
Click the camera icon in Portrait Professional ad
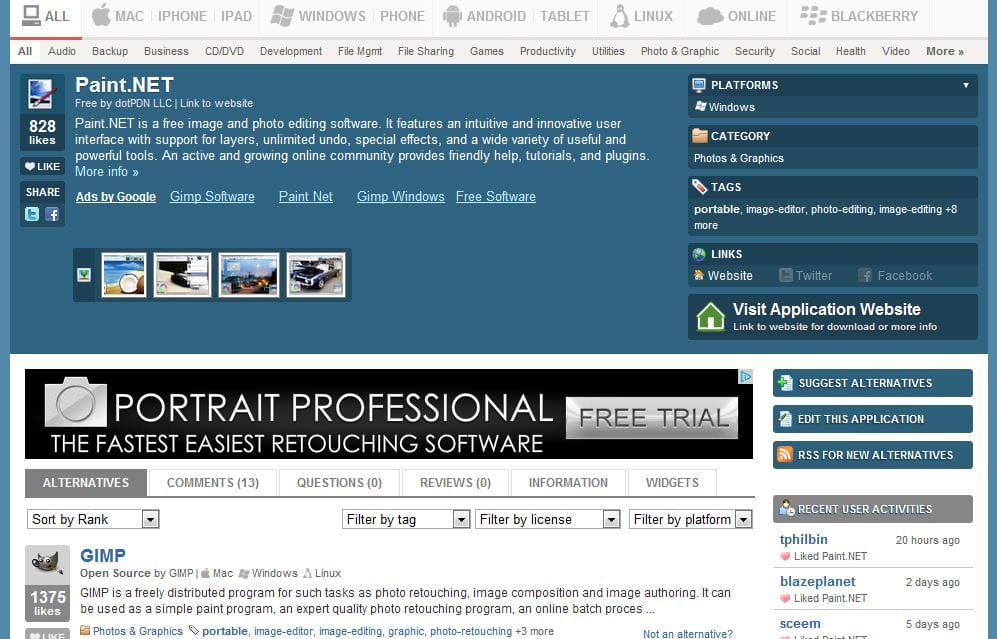tap(76, 402)
